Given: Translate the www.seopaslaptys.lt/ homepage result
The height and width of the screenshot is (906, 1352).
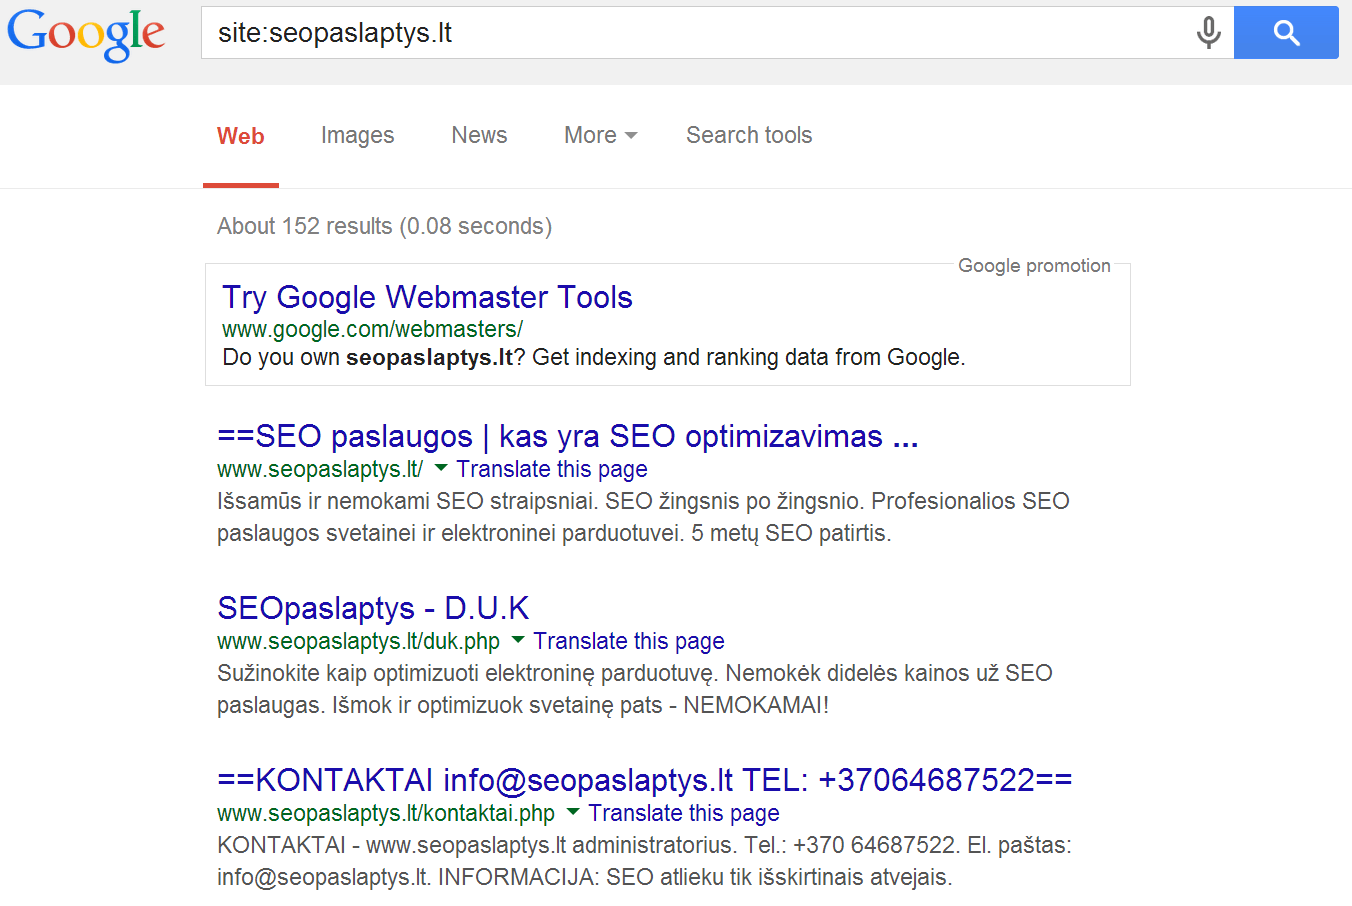Looking at the screenshot, I should (552, 469).
